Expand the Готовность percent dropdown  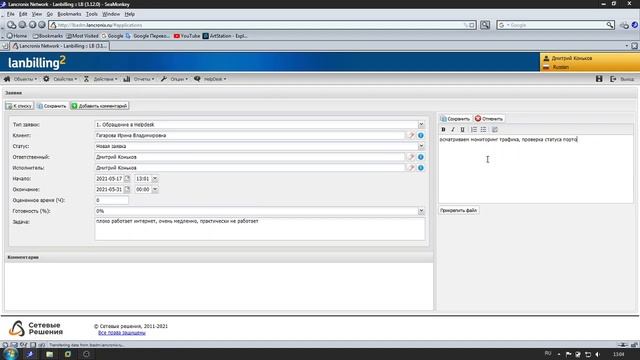[x=421, y=211]
